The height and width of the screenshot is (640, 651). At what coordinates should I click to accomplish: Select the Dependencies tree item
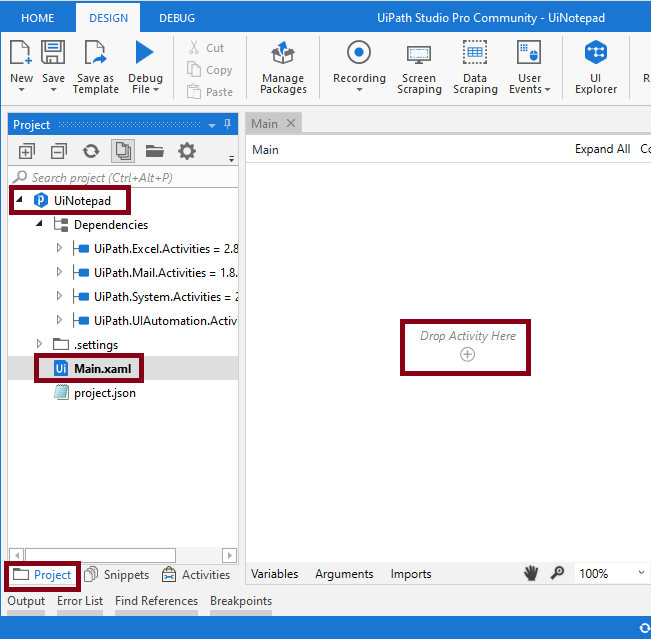[x=110, y=225]
